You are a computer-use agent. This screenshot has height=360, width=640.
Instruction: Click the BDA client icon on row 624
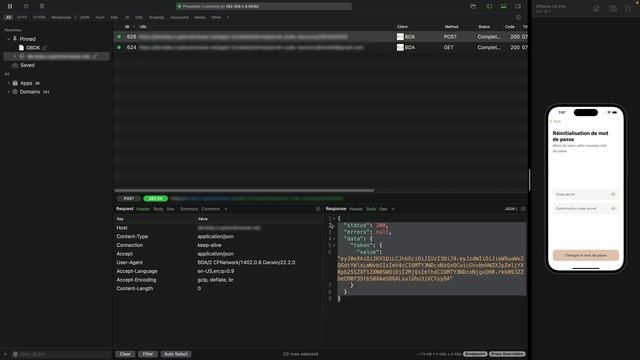(x=400, y=47)
